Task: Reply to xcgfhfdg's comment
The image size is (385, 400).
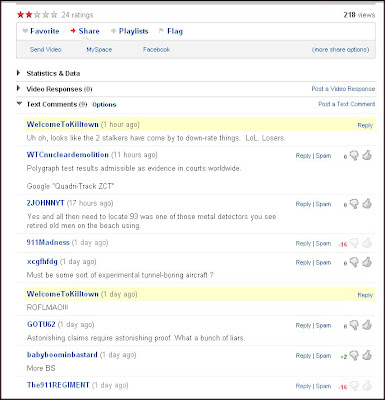Action: (x=303, y=262)
